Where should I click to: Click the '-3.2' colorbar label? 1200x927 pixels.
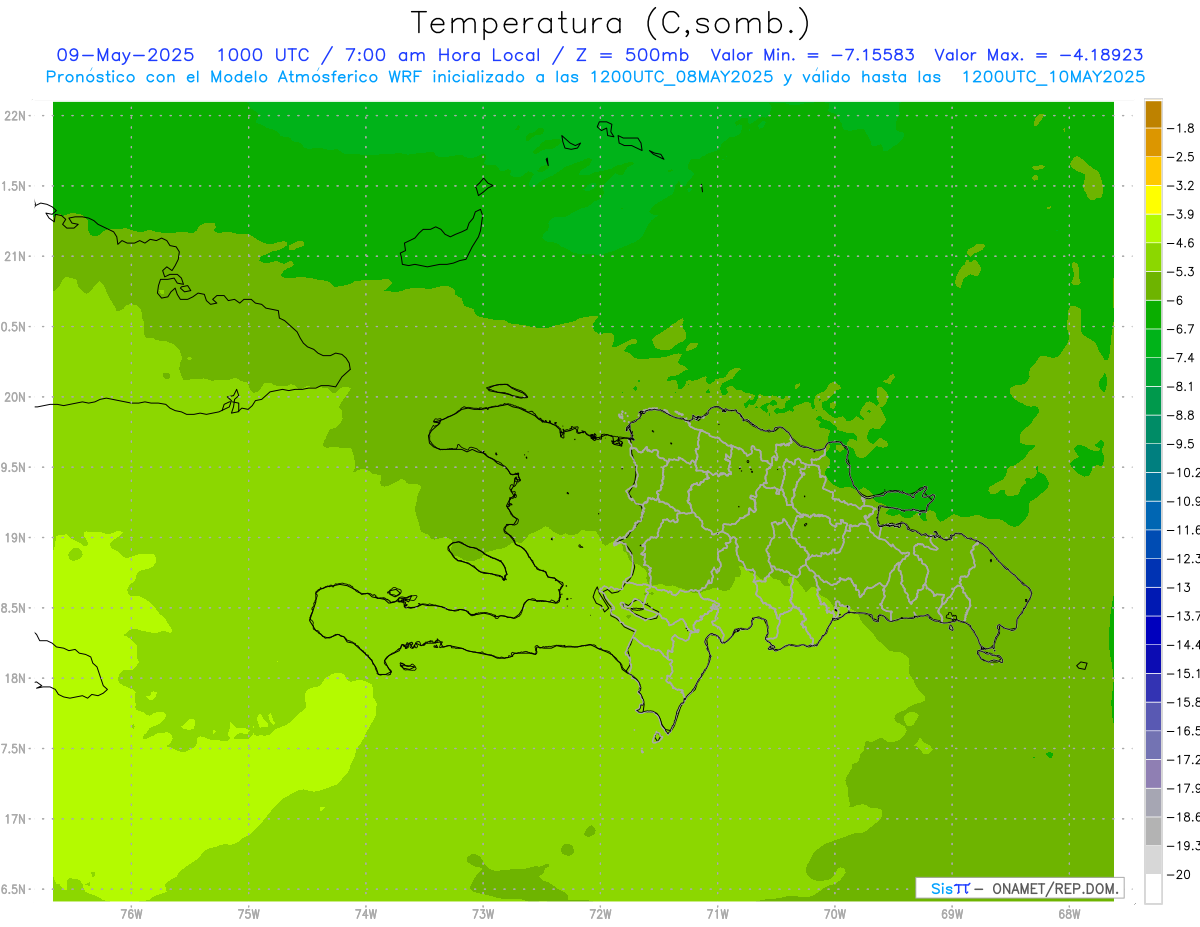(1181, 185)
